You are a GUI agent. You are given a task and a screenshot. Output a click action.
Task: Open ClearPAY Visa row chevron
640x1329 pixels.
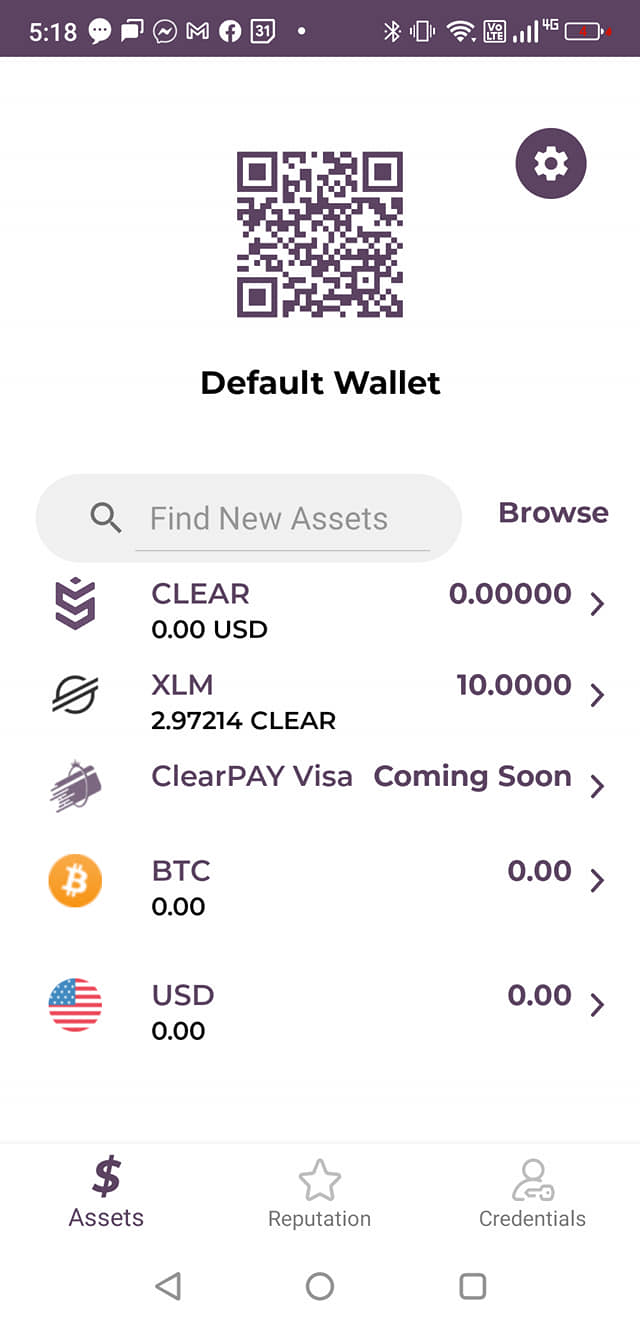pyautogui.click(x=597, y=786)
